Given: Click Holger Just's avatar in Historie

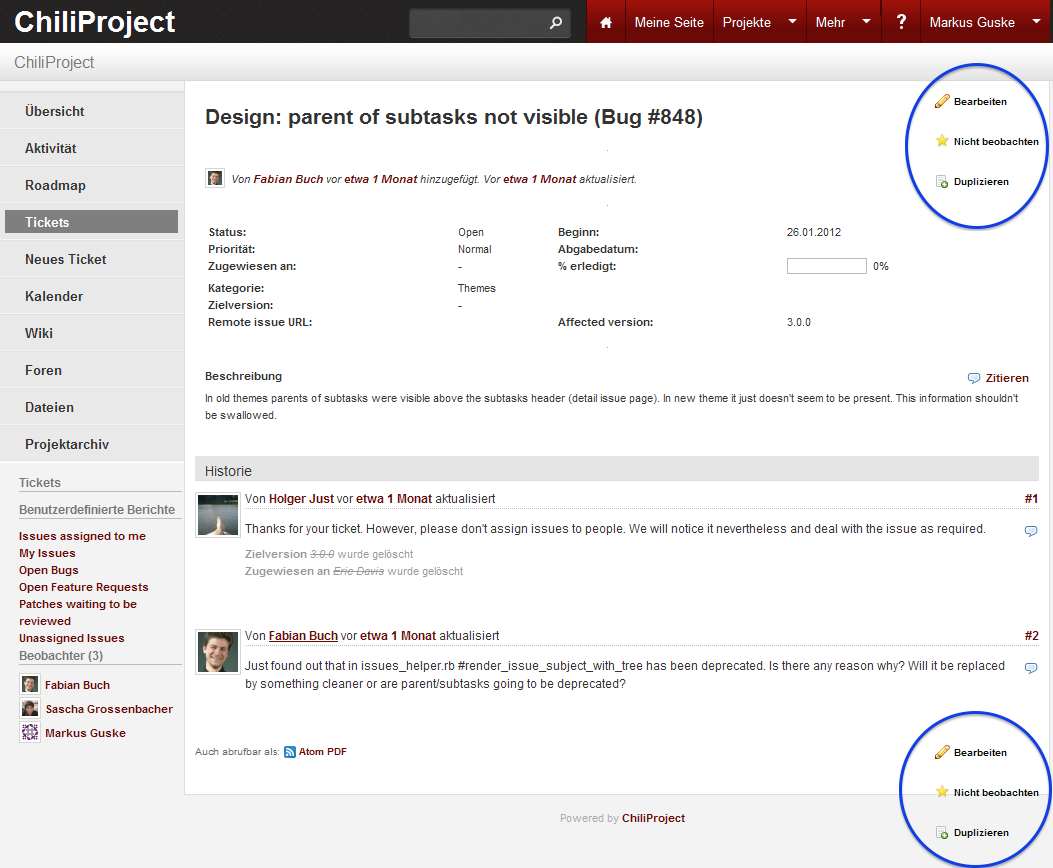Looking at the screenshot, I should (x=218, y=515).
